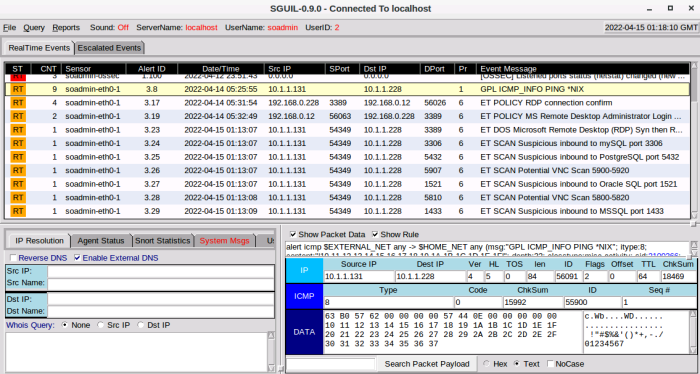700x374 pixels.
Task: Select Text payload search mode
Action: click(517, 364)
